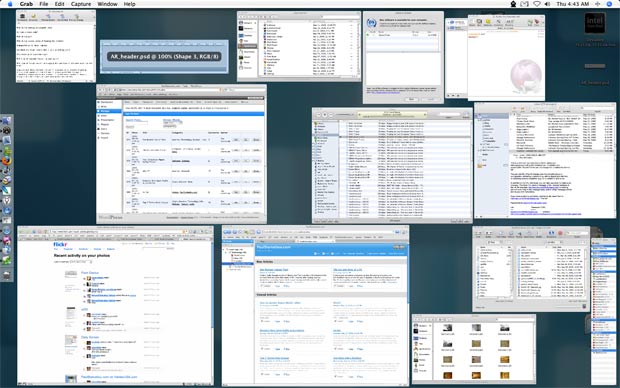Open the Flickr activity time range dropdown
The image size is (620, 388).
pos(81,262)
